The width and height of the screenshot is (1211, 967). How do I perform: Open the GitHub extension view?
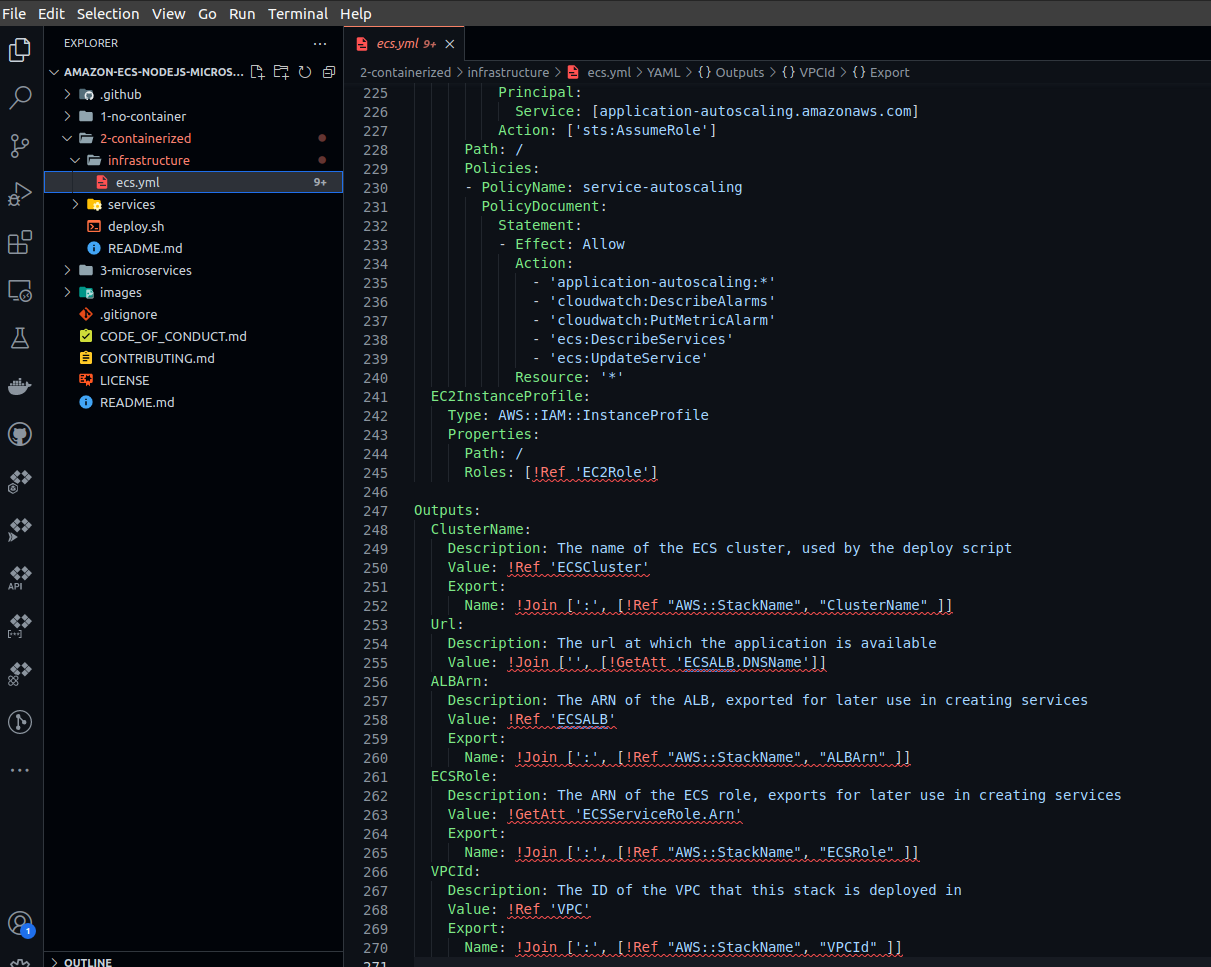point(21,434)
